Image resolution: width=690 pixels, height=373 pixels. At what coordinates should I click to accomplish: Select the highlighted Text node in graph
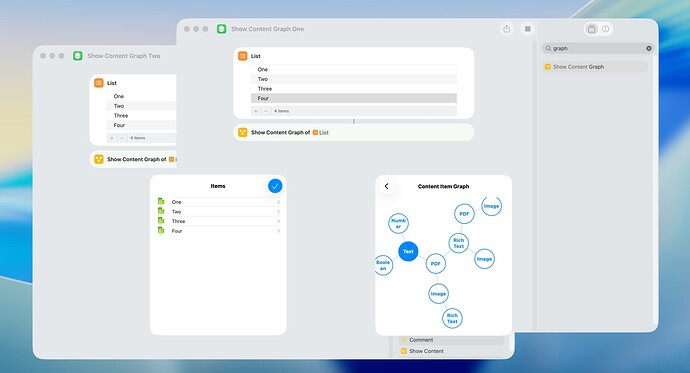[x=408, y=251]
